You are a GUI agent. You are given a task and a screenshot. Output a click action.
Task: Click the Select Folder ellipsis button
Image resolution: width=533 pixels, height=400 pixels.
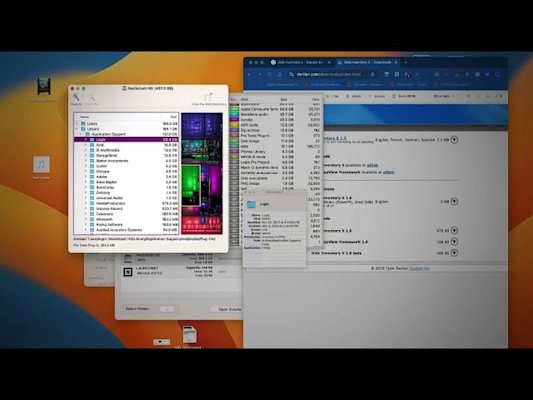(167, 309)
